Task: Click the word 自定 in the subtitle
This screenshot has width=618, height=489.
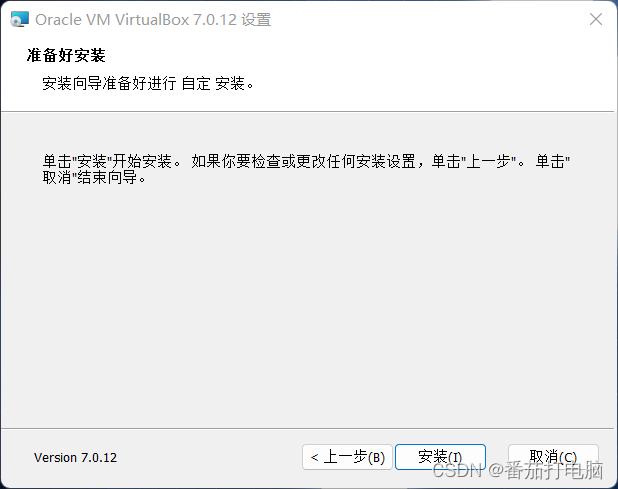Action: click(x=196, y=84)
